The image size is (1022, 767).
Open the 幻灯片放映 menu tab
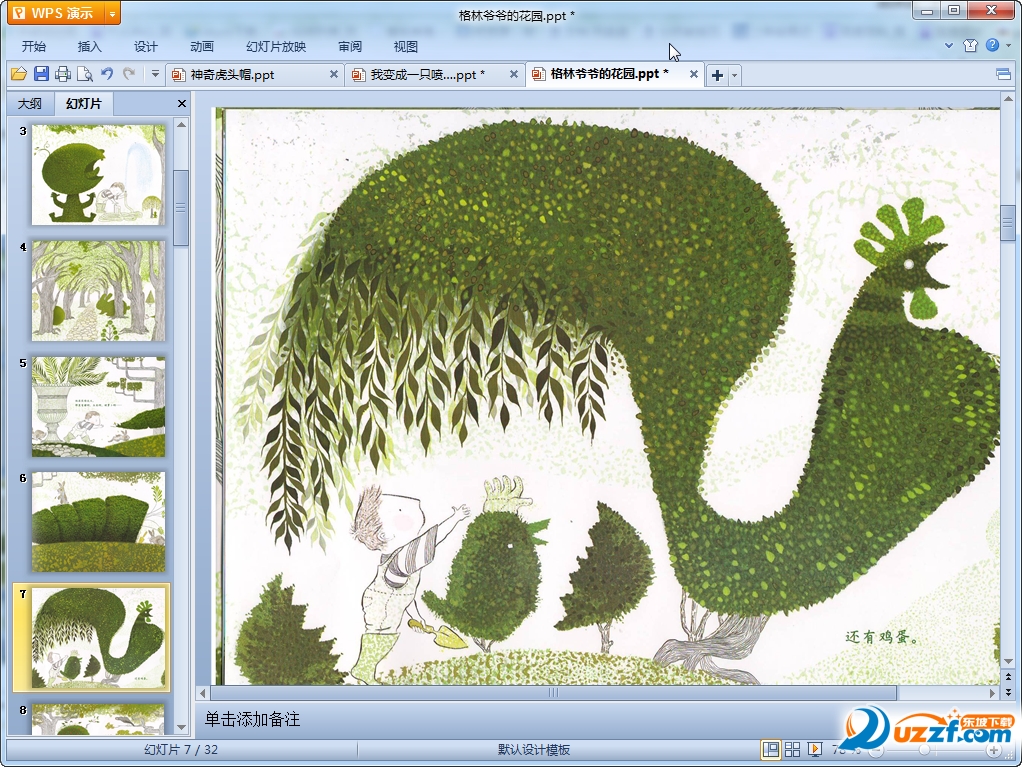(276, 46)
